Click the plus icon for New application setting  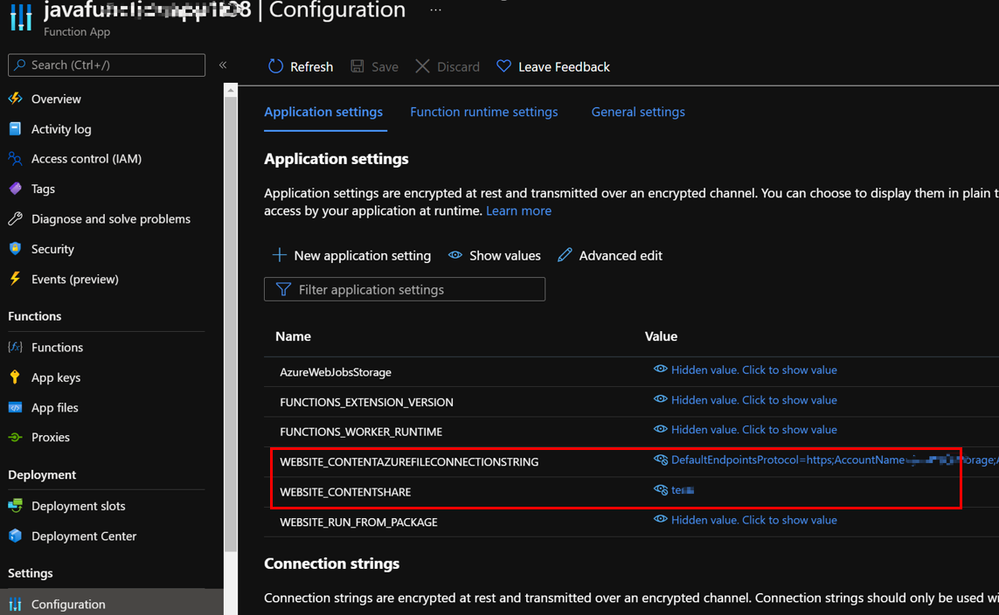279,255
